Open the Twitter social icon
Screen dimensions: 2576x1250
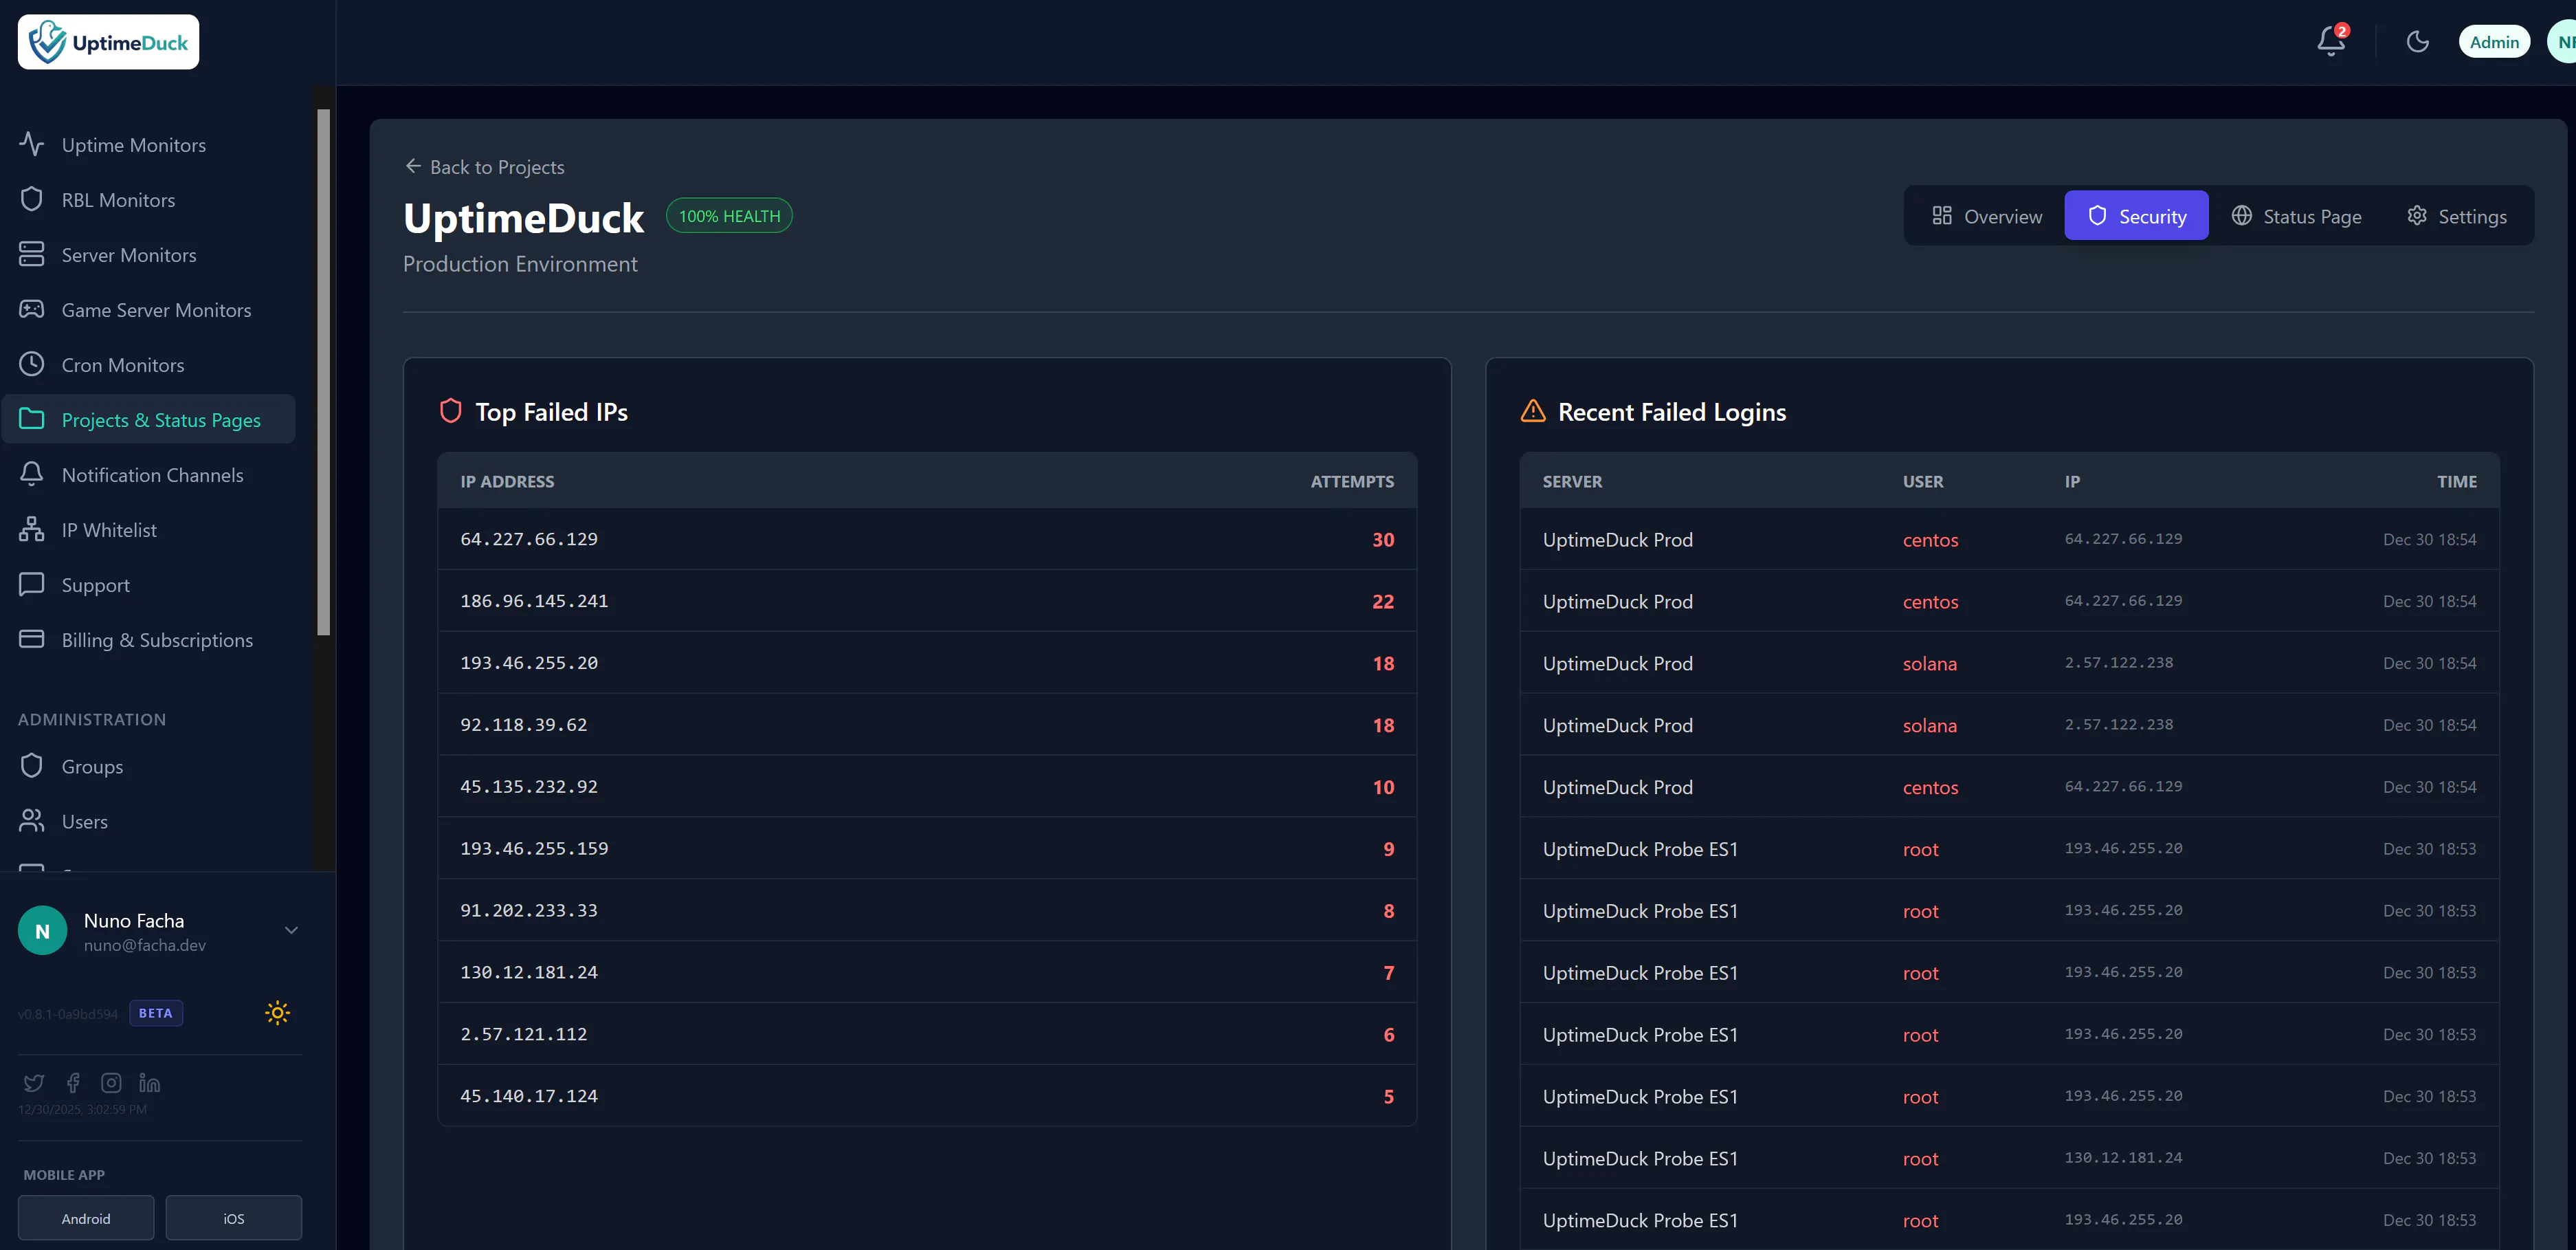coord(34,1083)
